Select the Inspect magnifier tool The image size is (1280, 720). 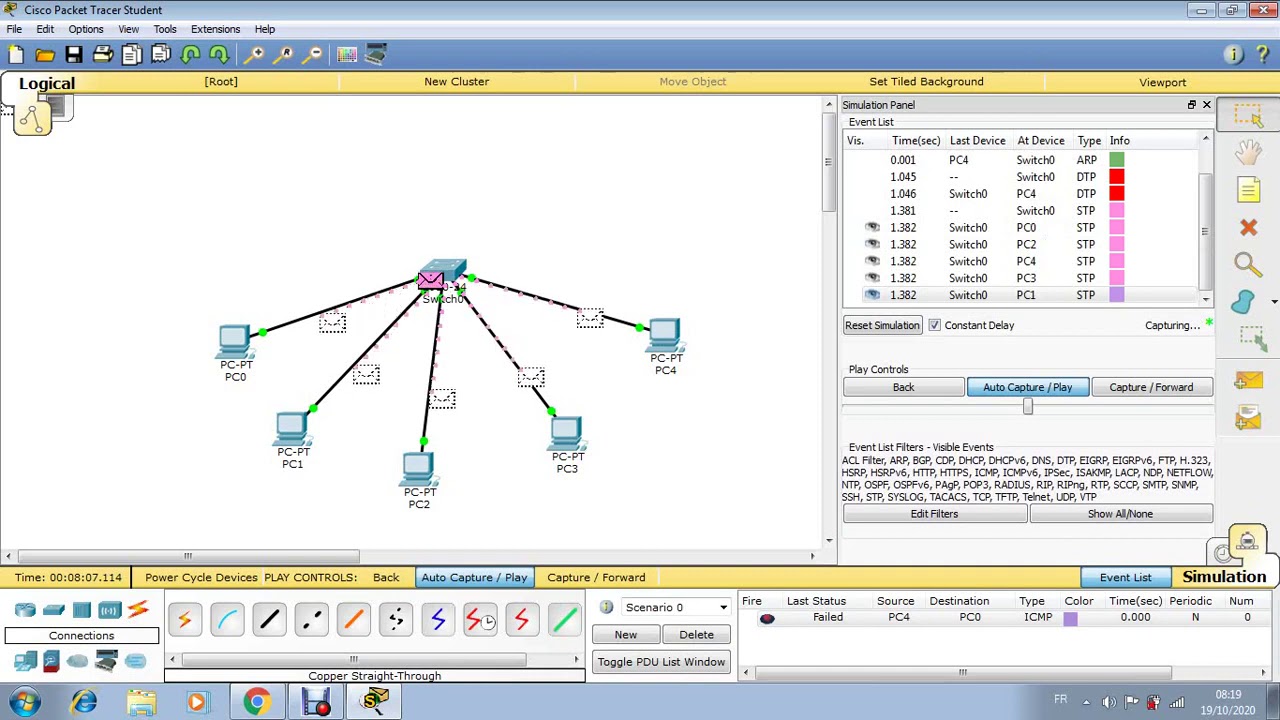point(1247,264)
